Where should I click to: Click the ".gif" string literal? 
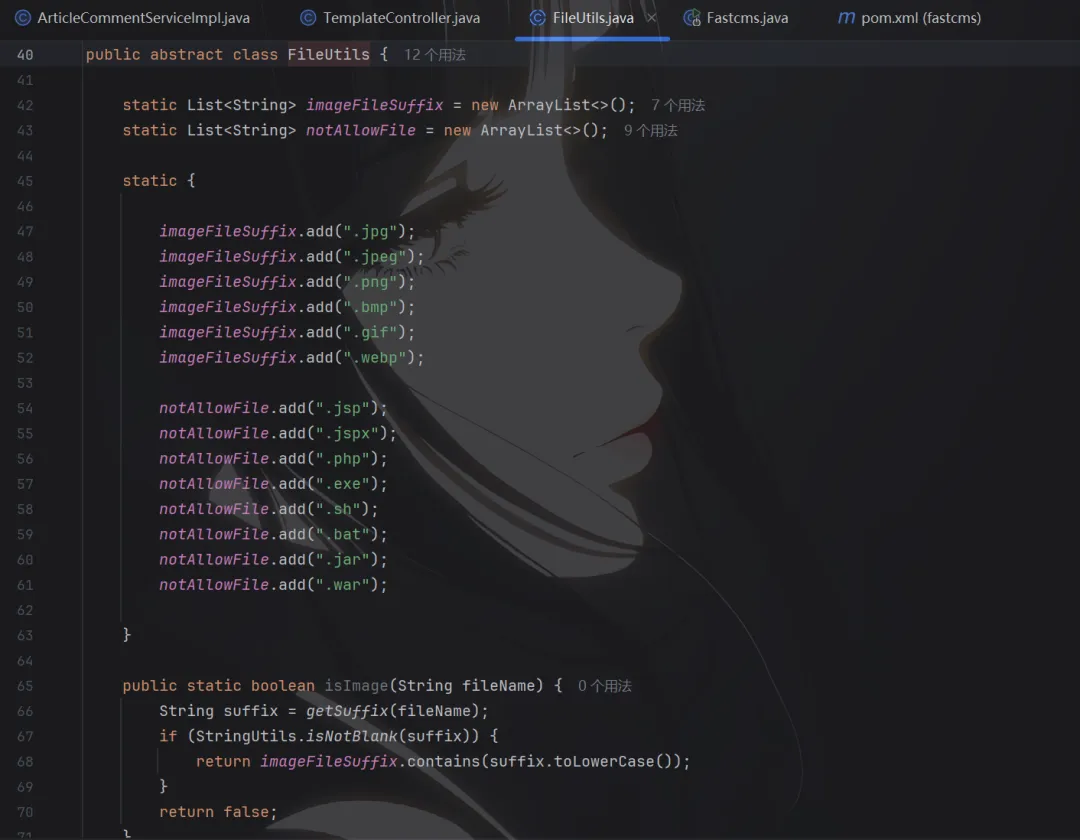[370, 333]
